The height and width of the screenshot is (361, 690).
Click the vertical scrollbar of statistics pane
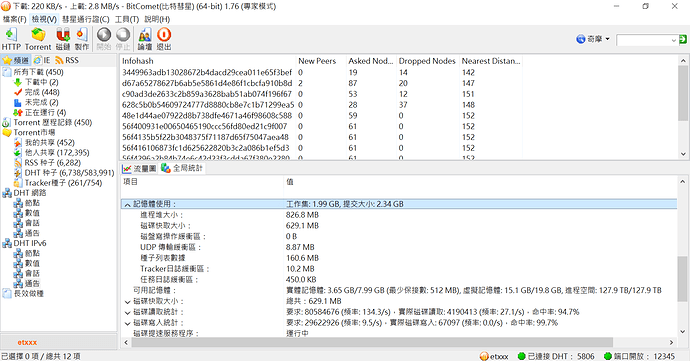coord(683,279)
